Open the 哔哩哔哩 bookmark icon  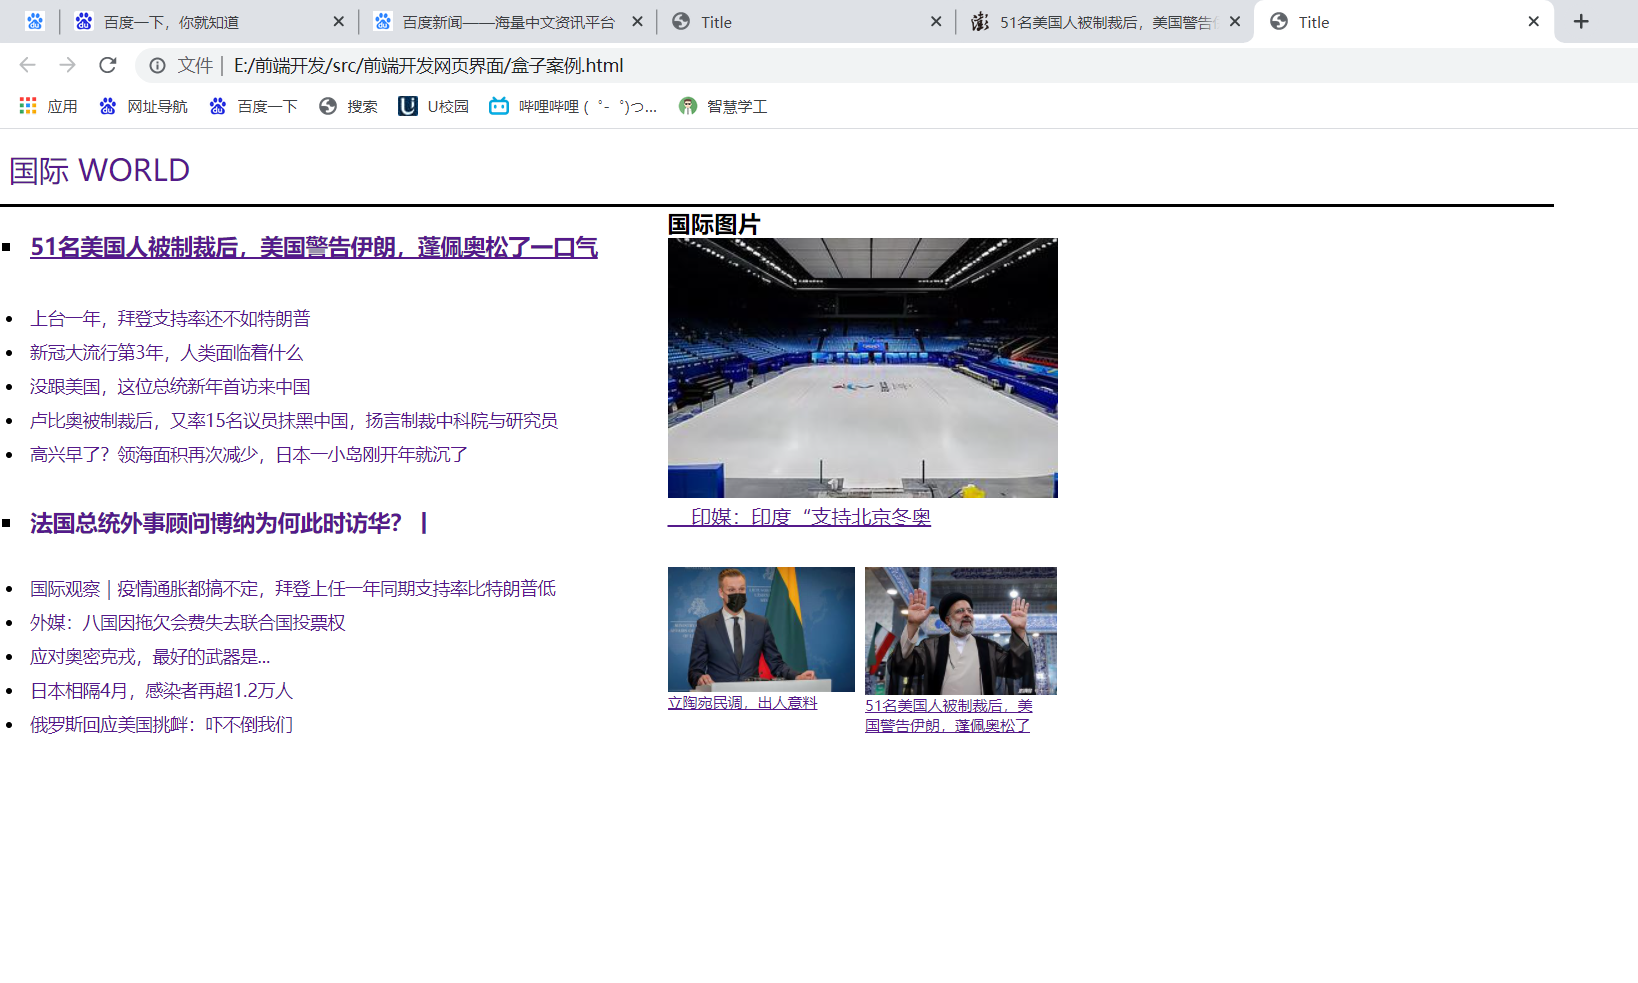497,106
